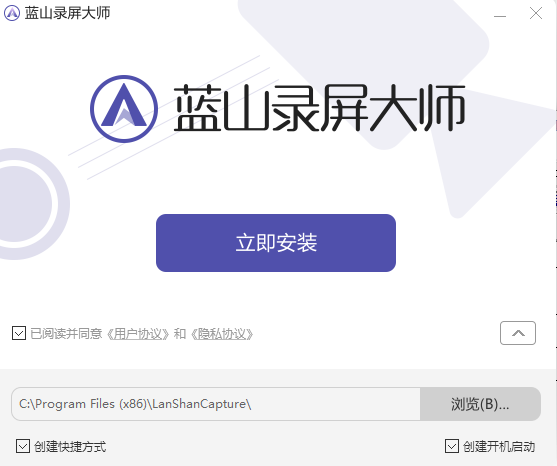This screenshot has height=466, width=557.
Task: Click the C:\Program Files (x86)\LanShanCapture\ path text
Action: [135, 404]
